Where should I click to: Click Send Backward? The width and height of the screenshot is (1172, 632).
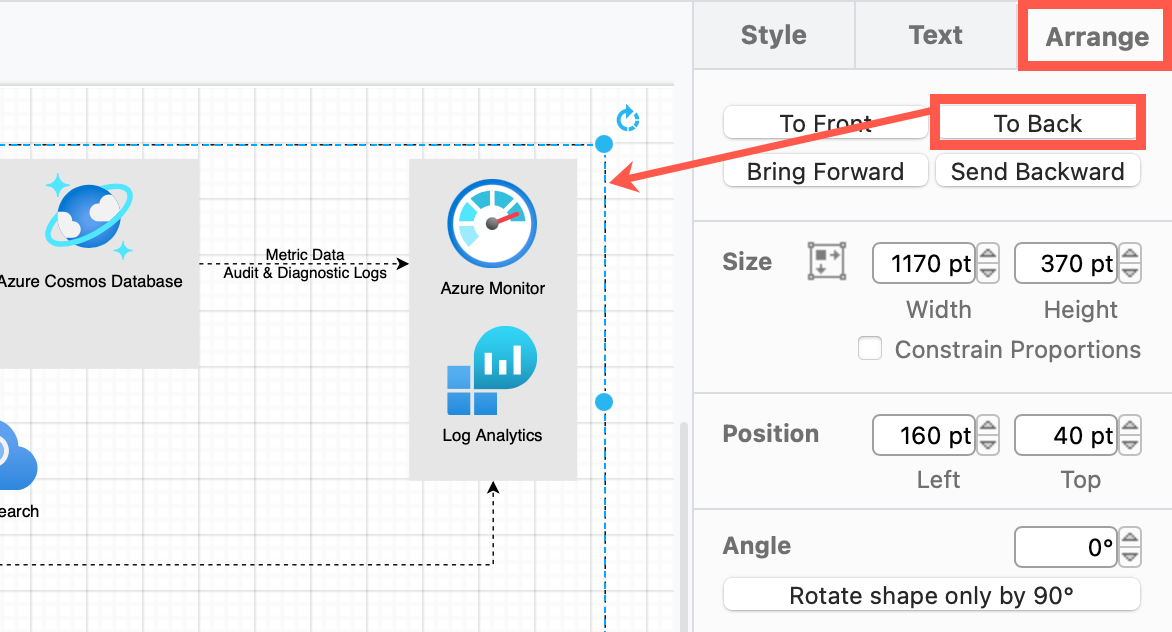(x=1038, y=171)
